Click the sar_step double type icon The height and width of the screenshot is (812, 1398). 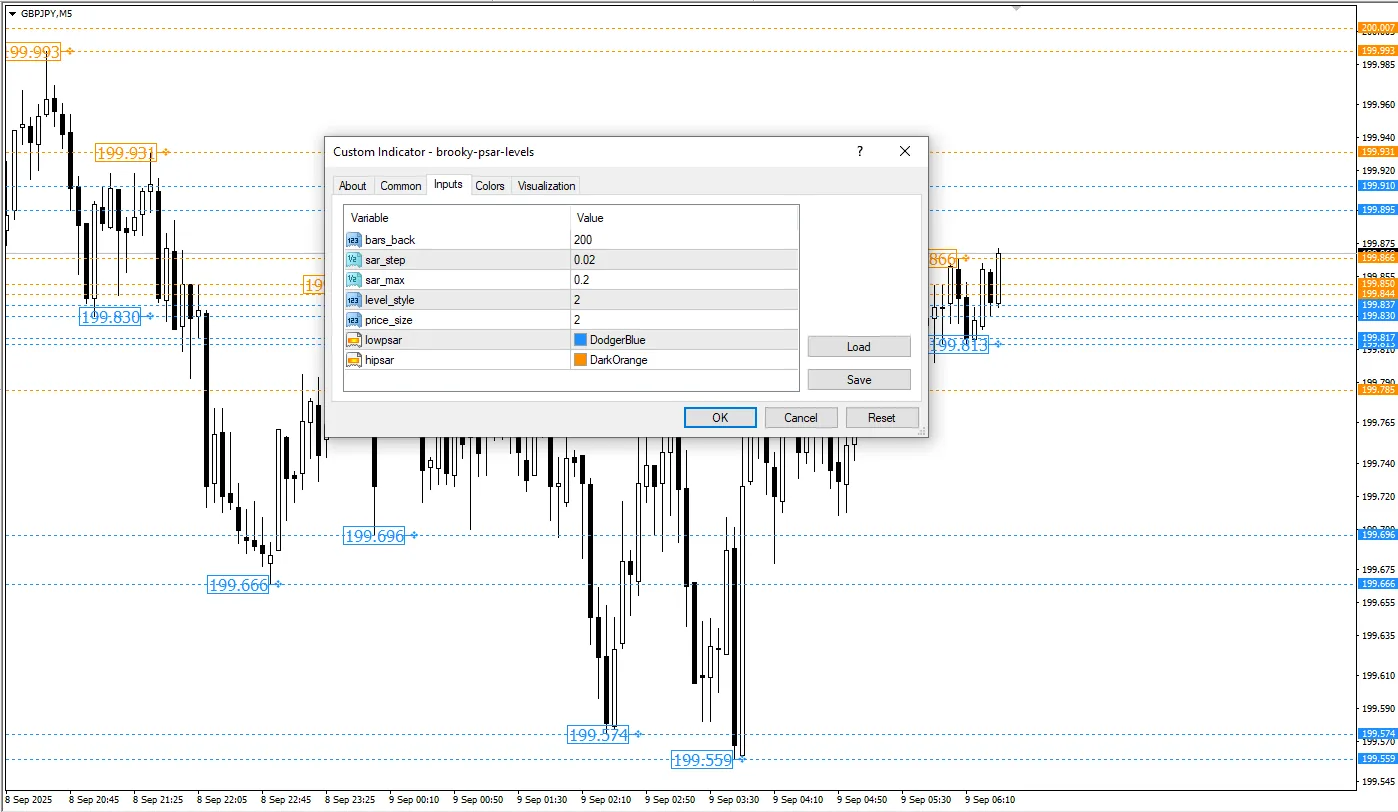pos(354,260)
